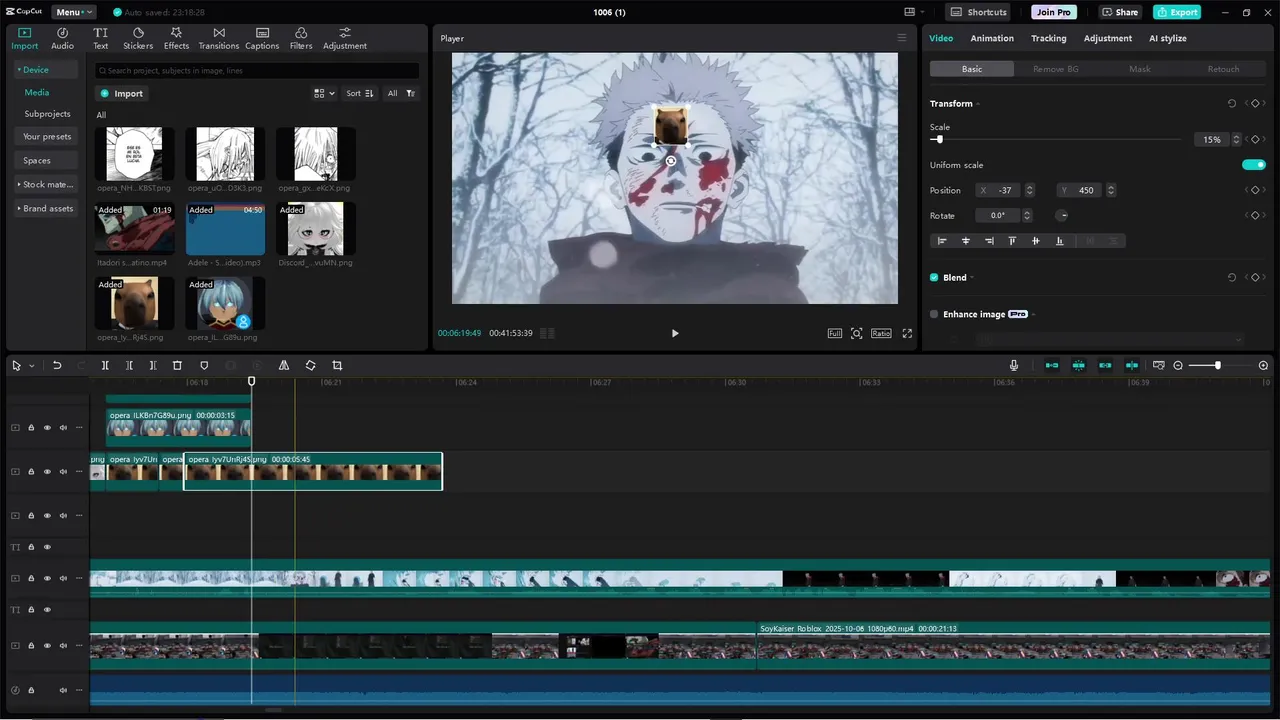Click the Import button in media panel
This screenshot has width=1280, height=720.
[121, 93]
